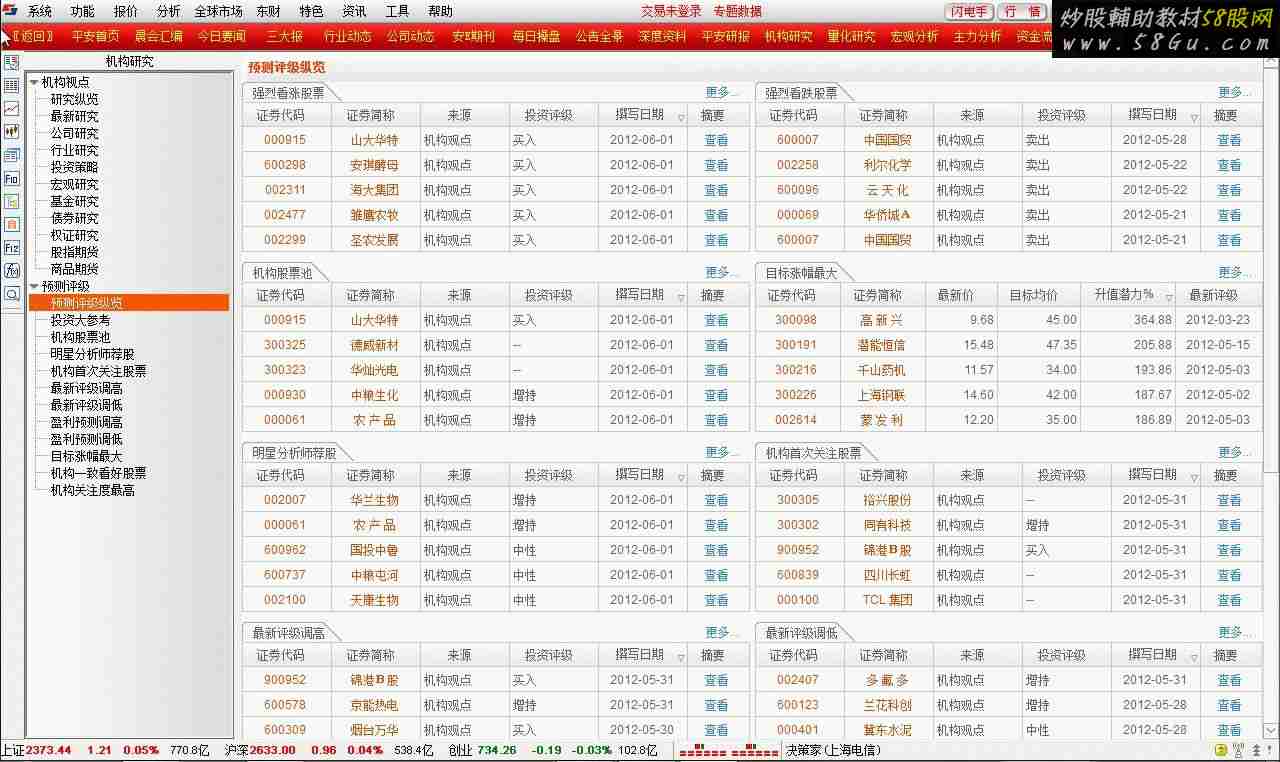Image resolution: width=1280 pixels, height=762 pixels.
Task: Sort 强烈看涨股票 table by 撰写日期 arrow
Action: tap(681, 117)
